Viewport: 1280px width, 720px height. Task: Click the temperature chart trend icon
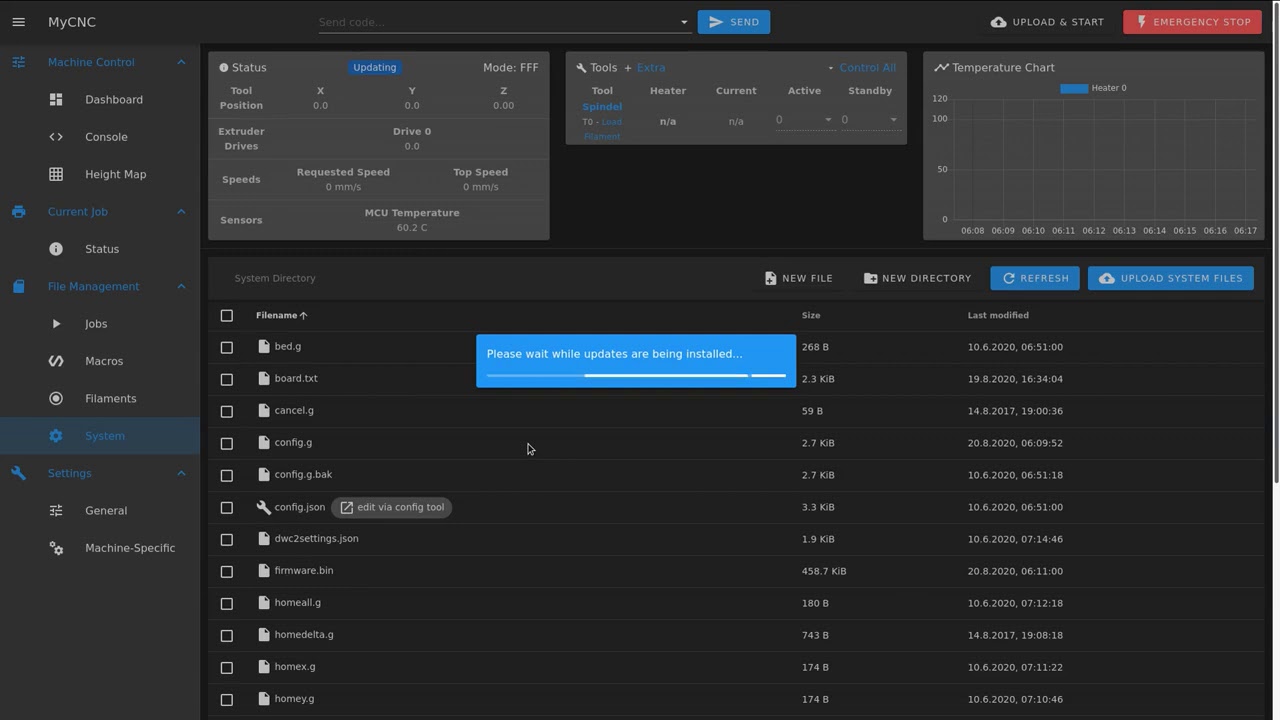(941, 68)
